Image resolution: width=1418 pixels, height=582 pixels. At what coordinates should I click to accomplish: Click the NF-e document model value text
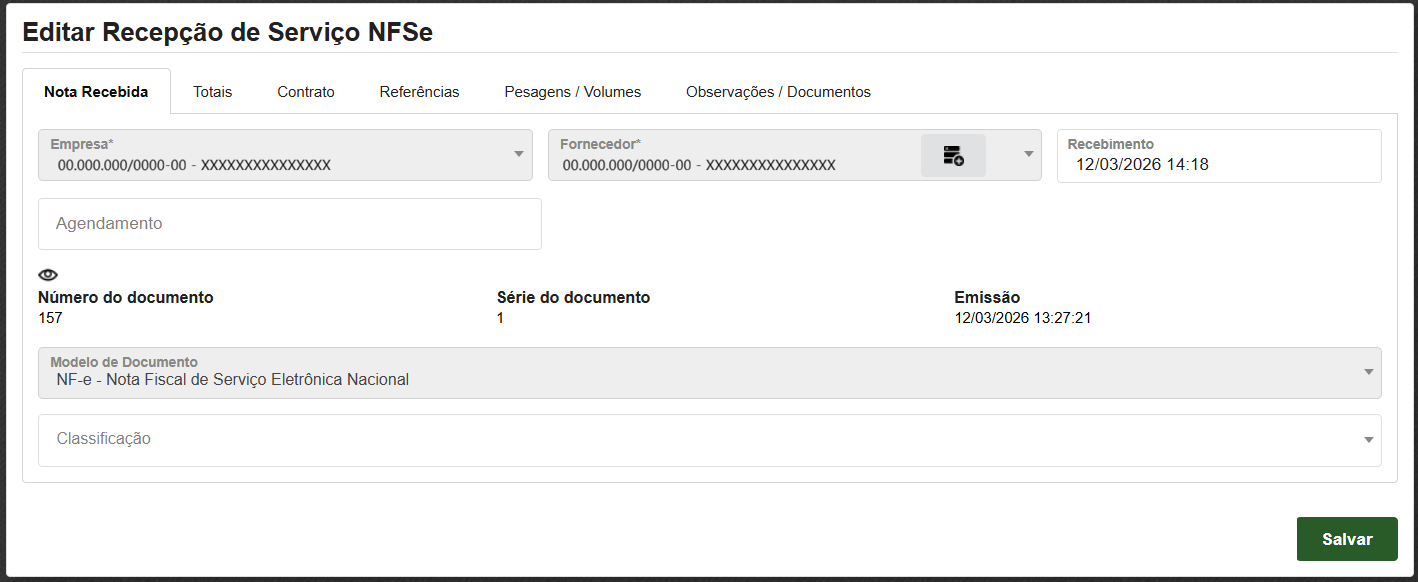[233, 380]
